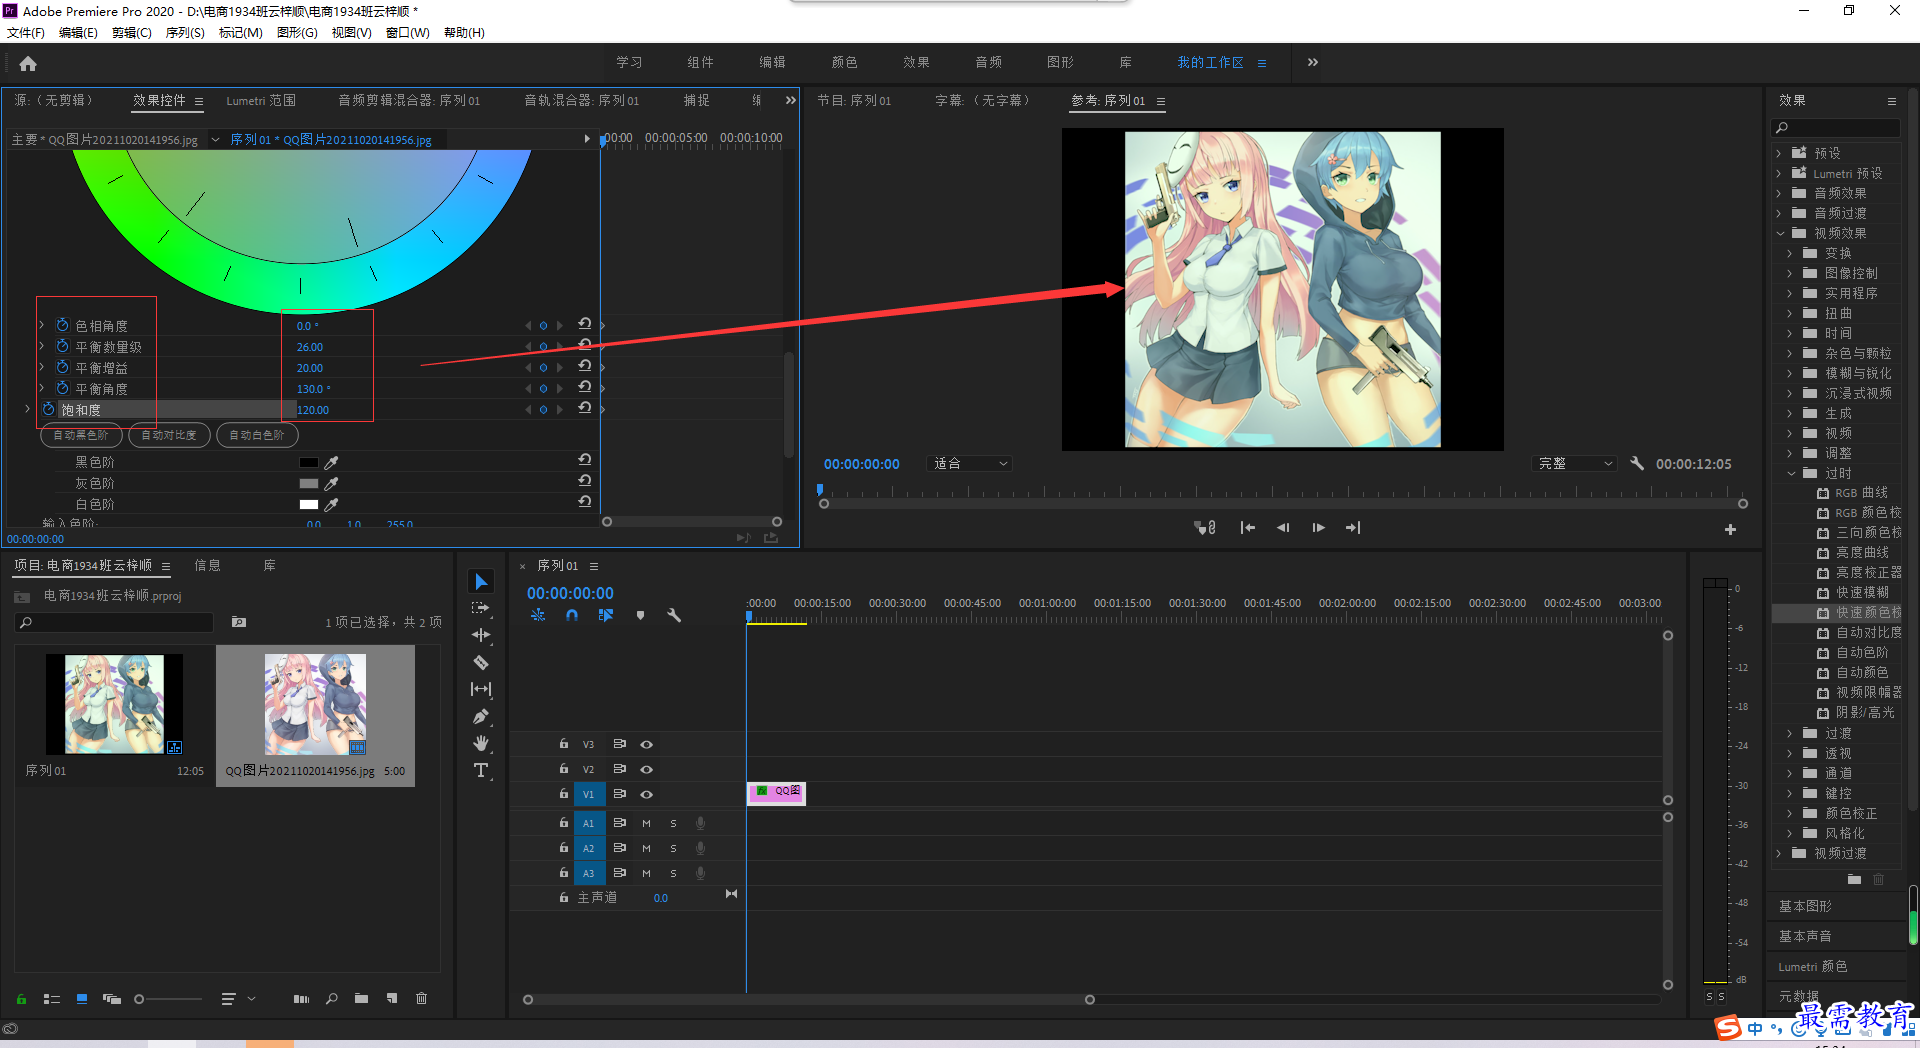Delete selected item with trash icon
Screen dimensions: 1920x1048
pos(422,998)
